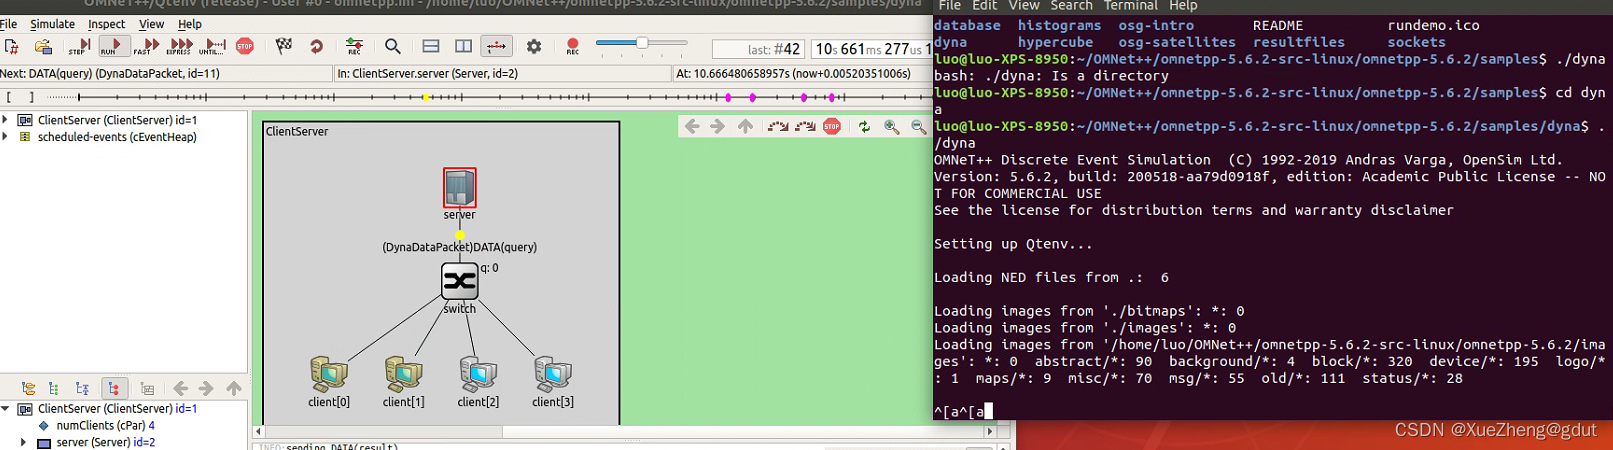The image size is (1613, 450).
Task: Switch to vertical split layout icon
Action: click(463, 46)
